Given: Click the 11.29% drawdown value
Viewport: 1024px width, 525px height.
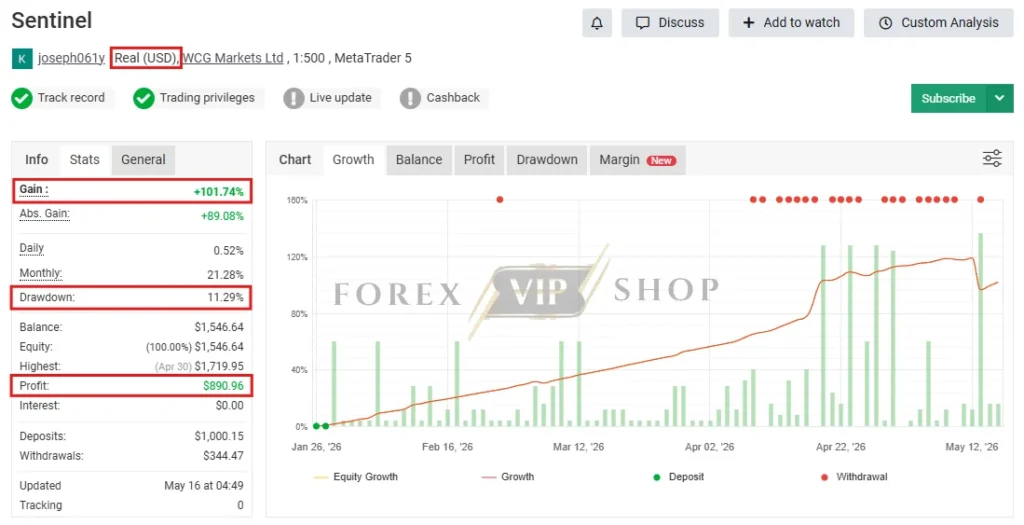Looking at the screenshot, I should (x=225, y=298).
